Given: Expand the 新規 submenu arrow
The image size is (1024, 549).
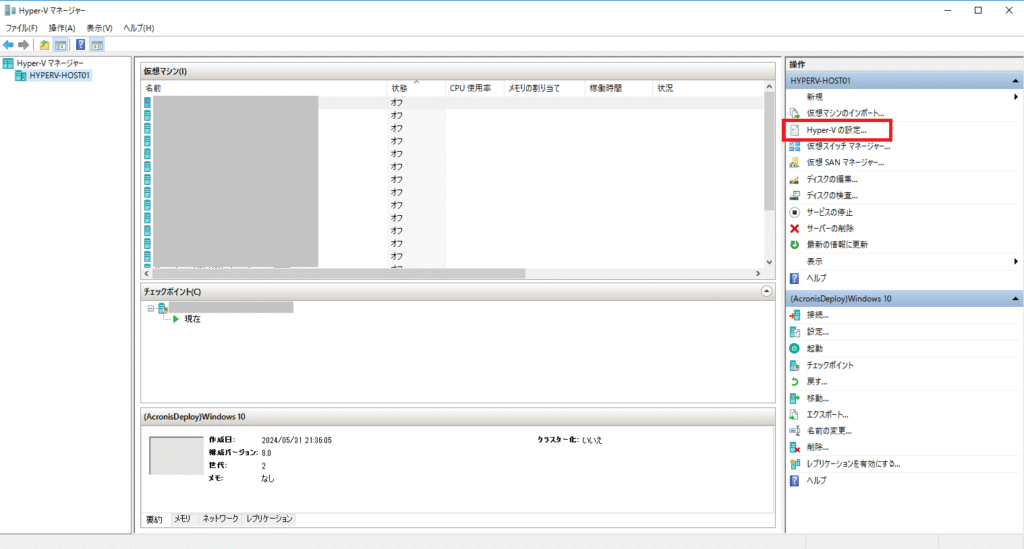Looking at the screenshot, I should click(1016, 97).
